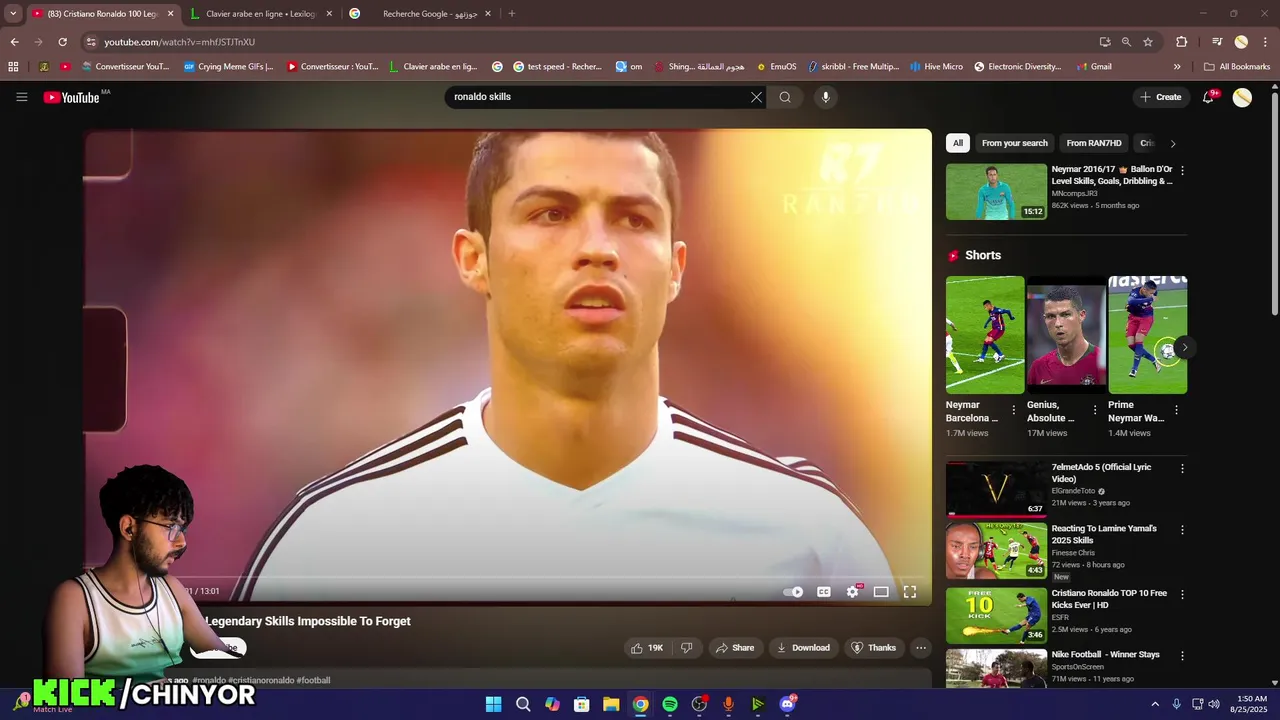
Task: Open Spotify from the taskbar
Action: [670, 704]
